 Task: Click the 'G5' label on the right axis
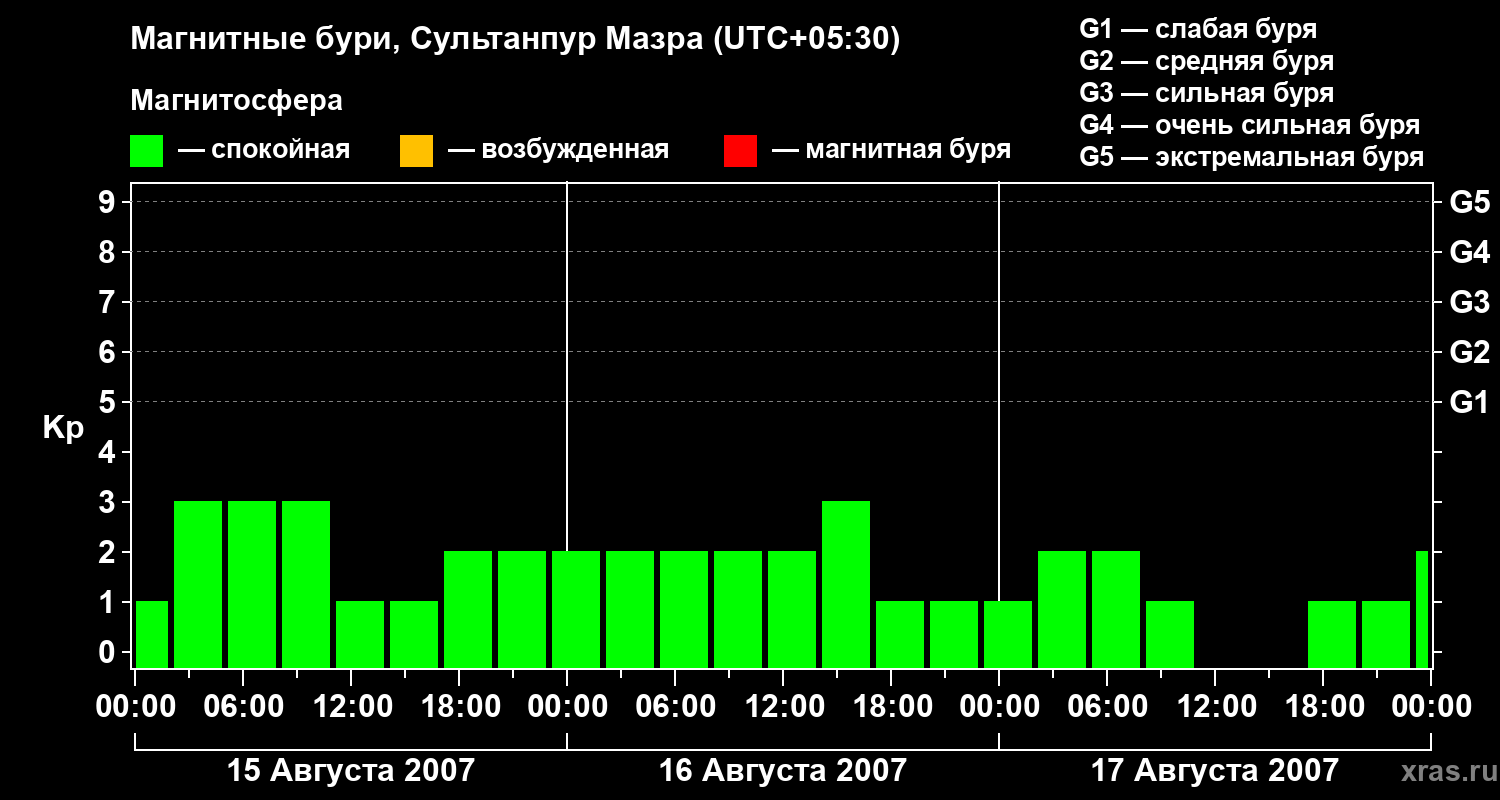click(x=1469, y=202)
